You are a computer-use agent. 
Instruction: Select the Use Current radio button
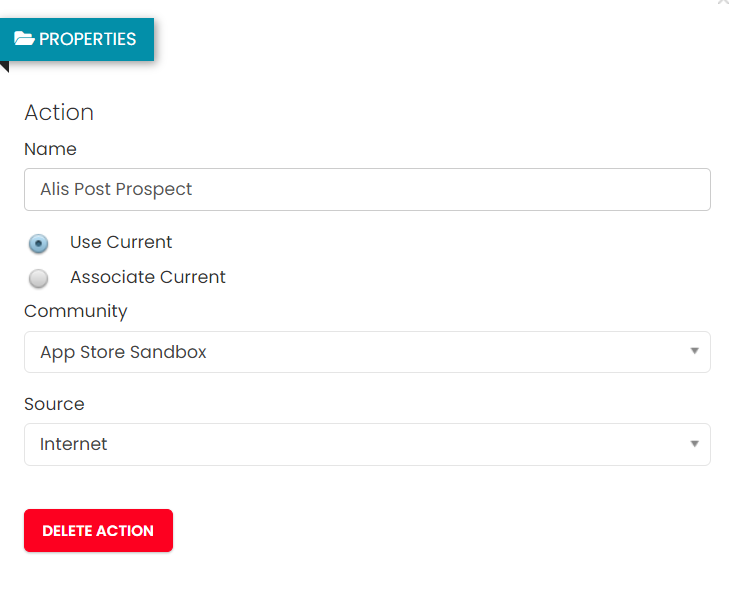[x=39, y=243]
